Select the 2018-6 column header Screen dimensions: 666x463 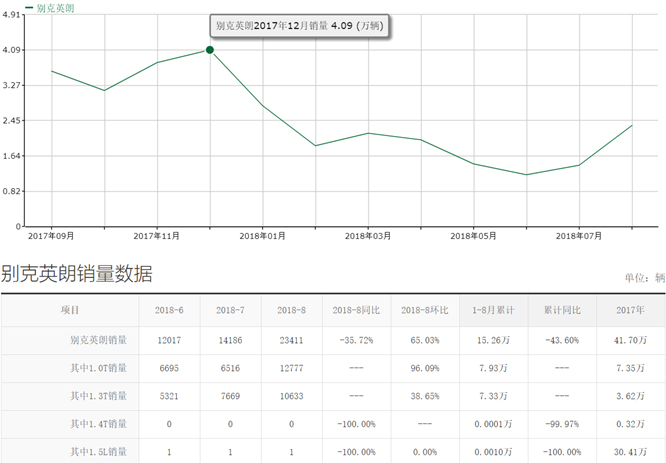click(169, 311)
